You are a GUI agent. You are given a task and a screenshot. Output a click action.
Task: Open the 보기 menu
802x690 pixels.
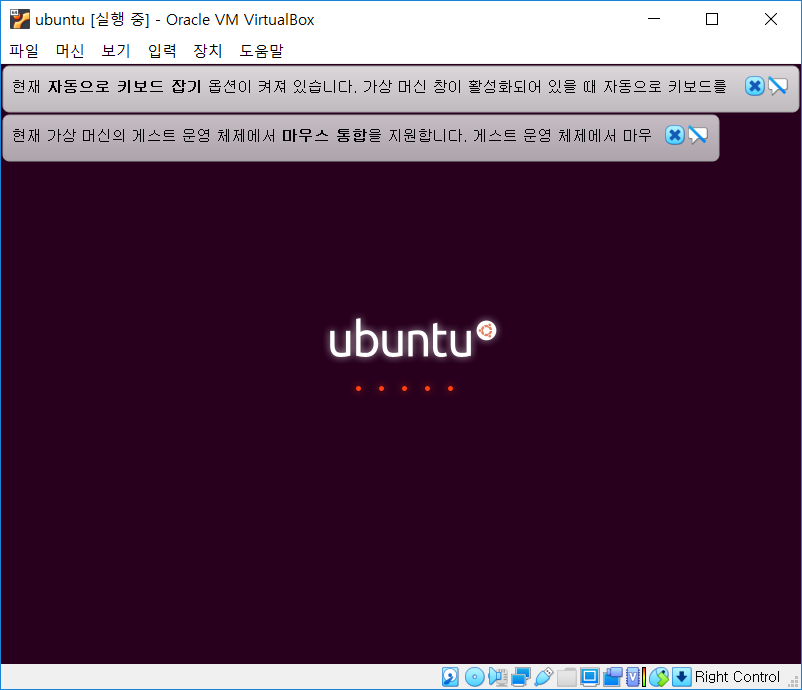coord(116,51)
